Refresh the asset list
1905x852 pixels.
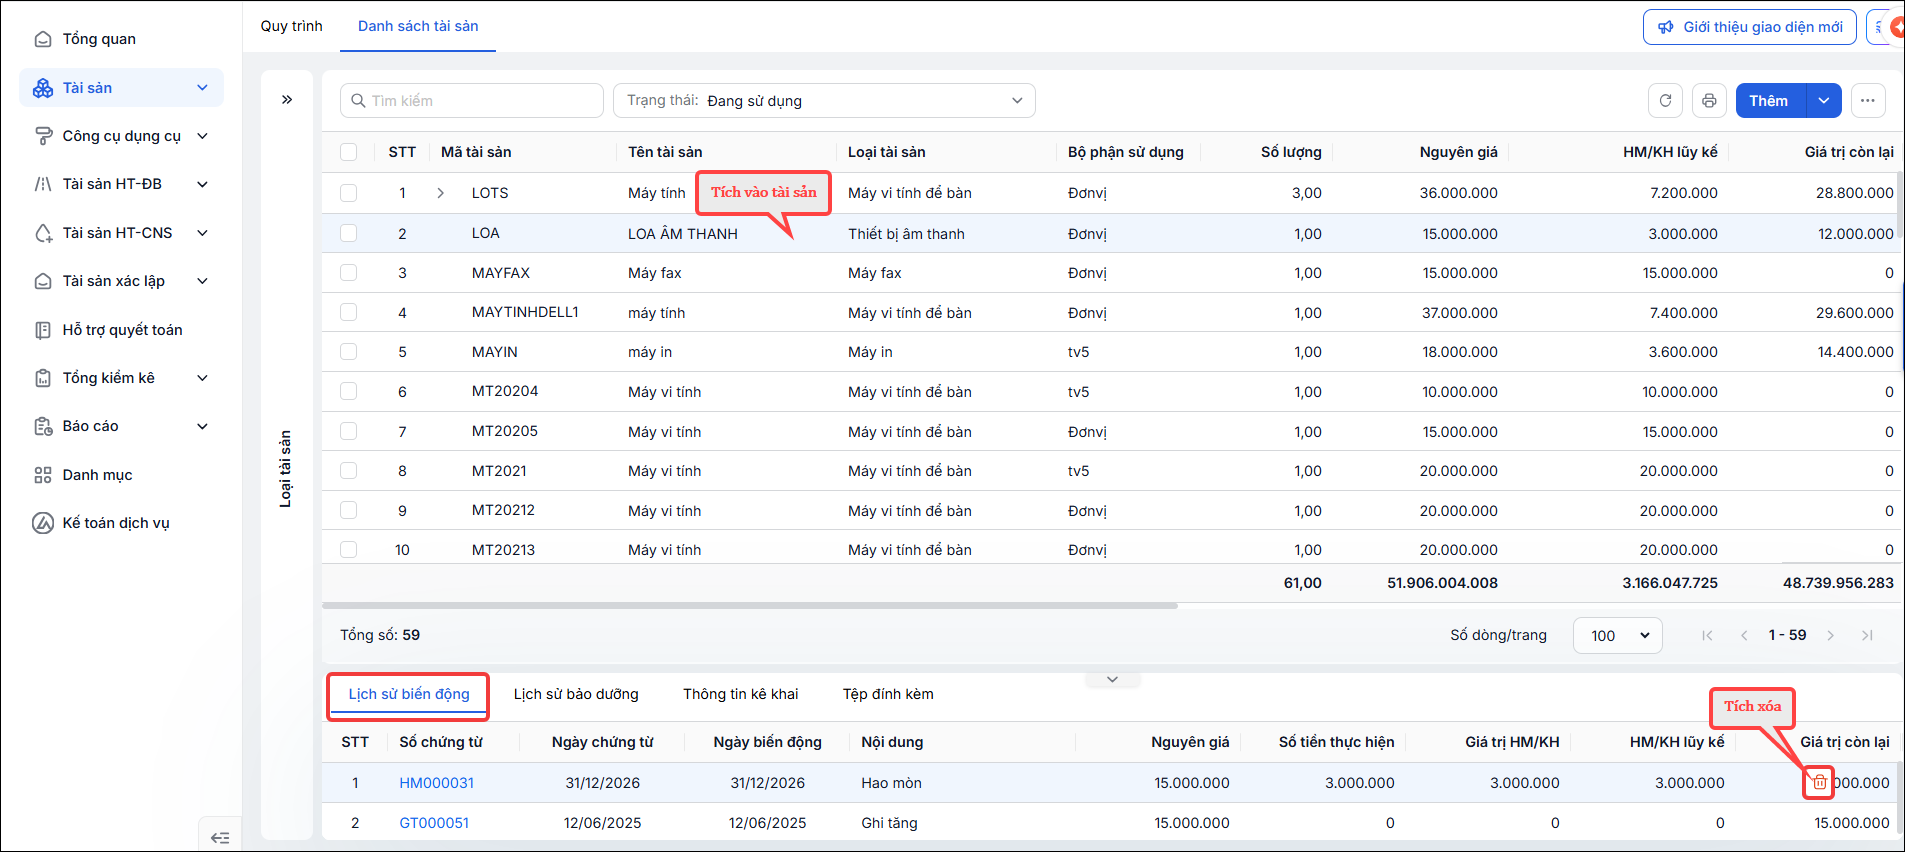pos(1665,101)
